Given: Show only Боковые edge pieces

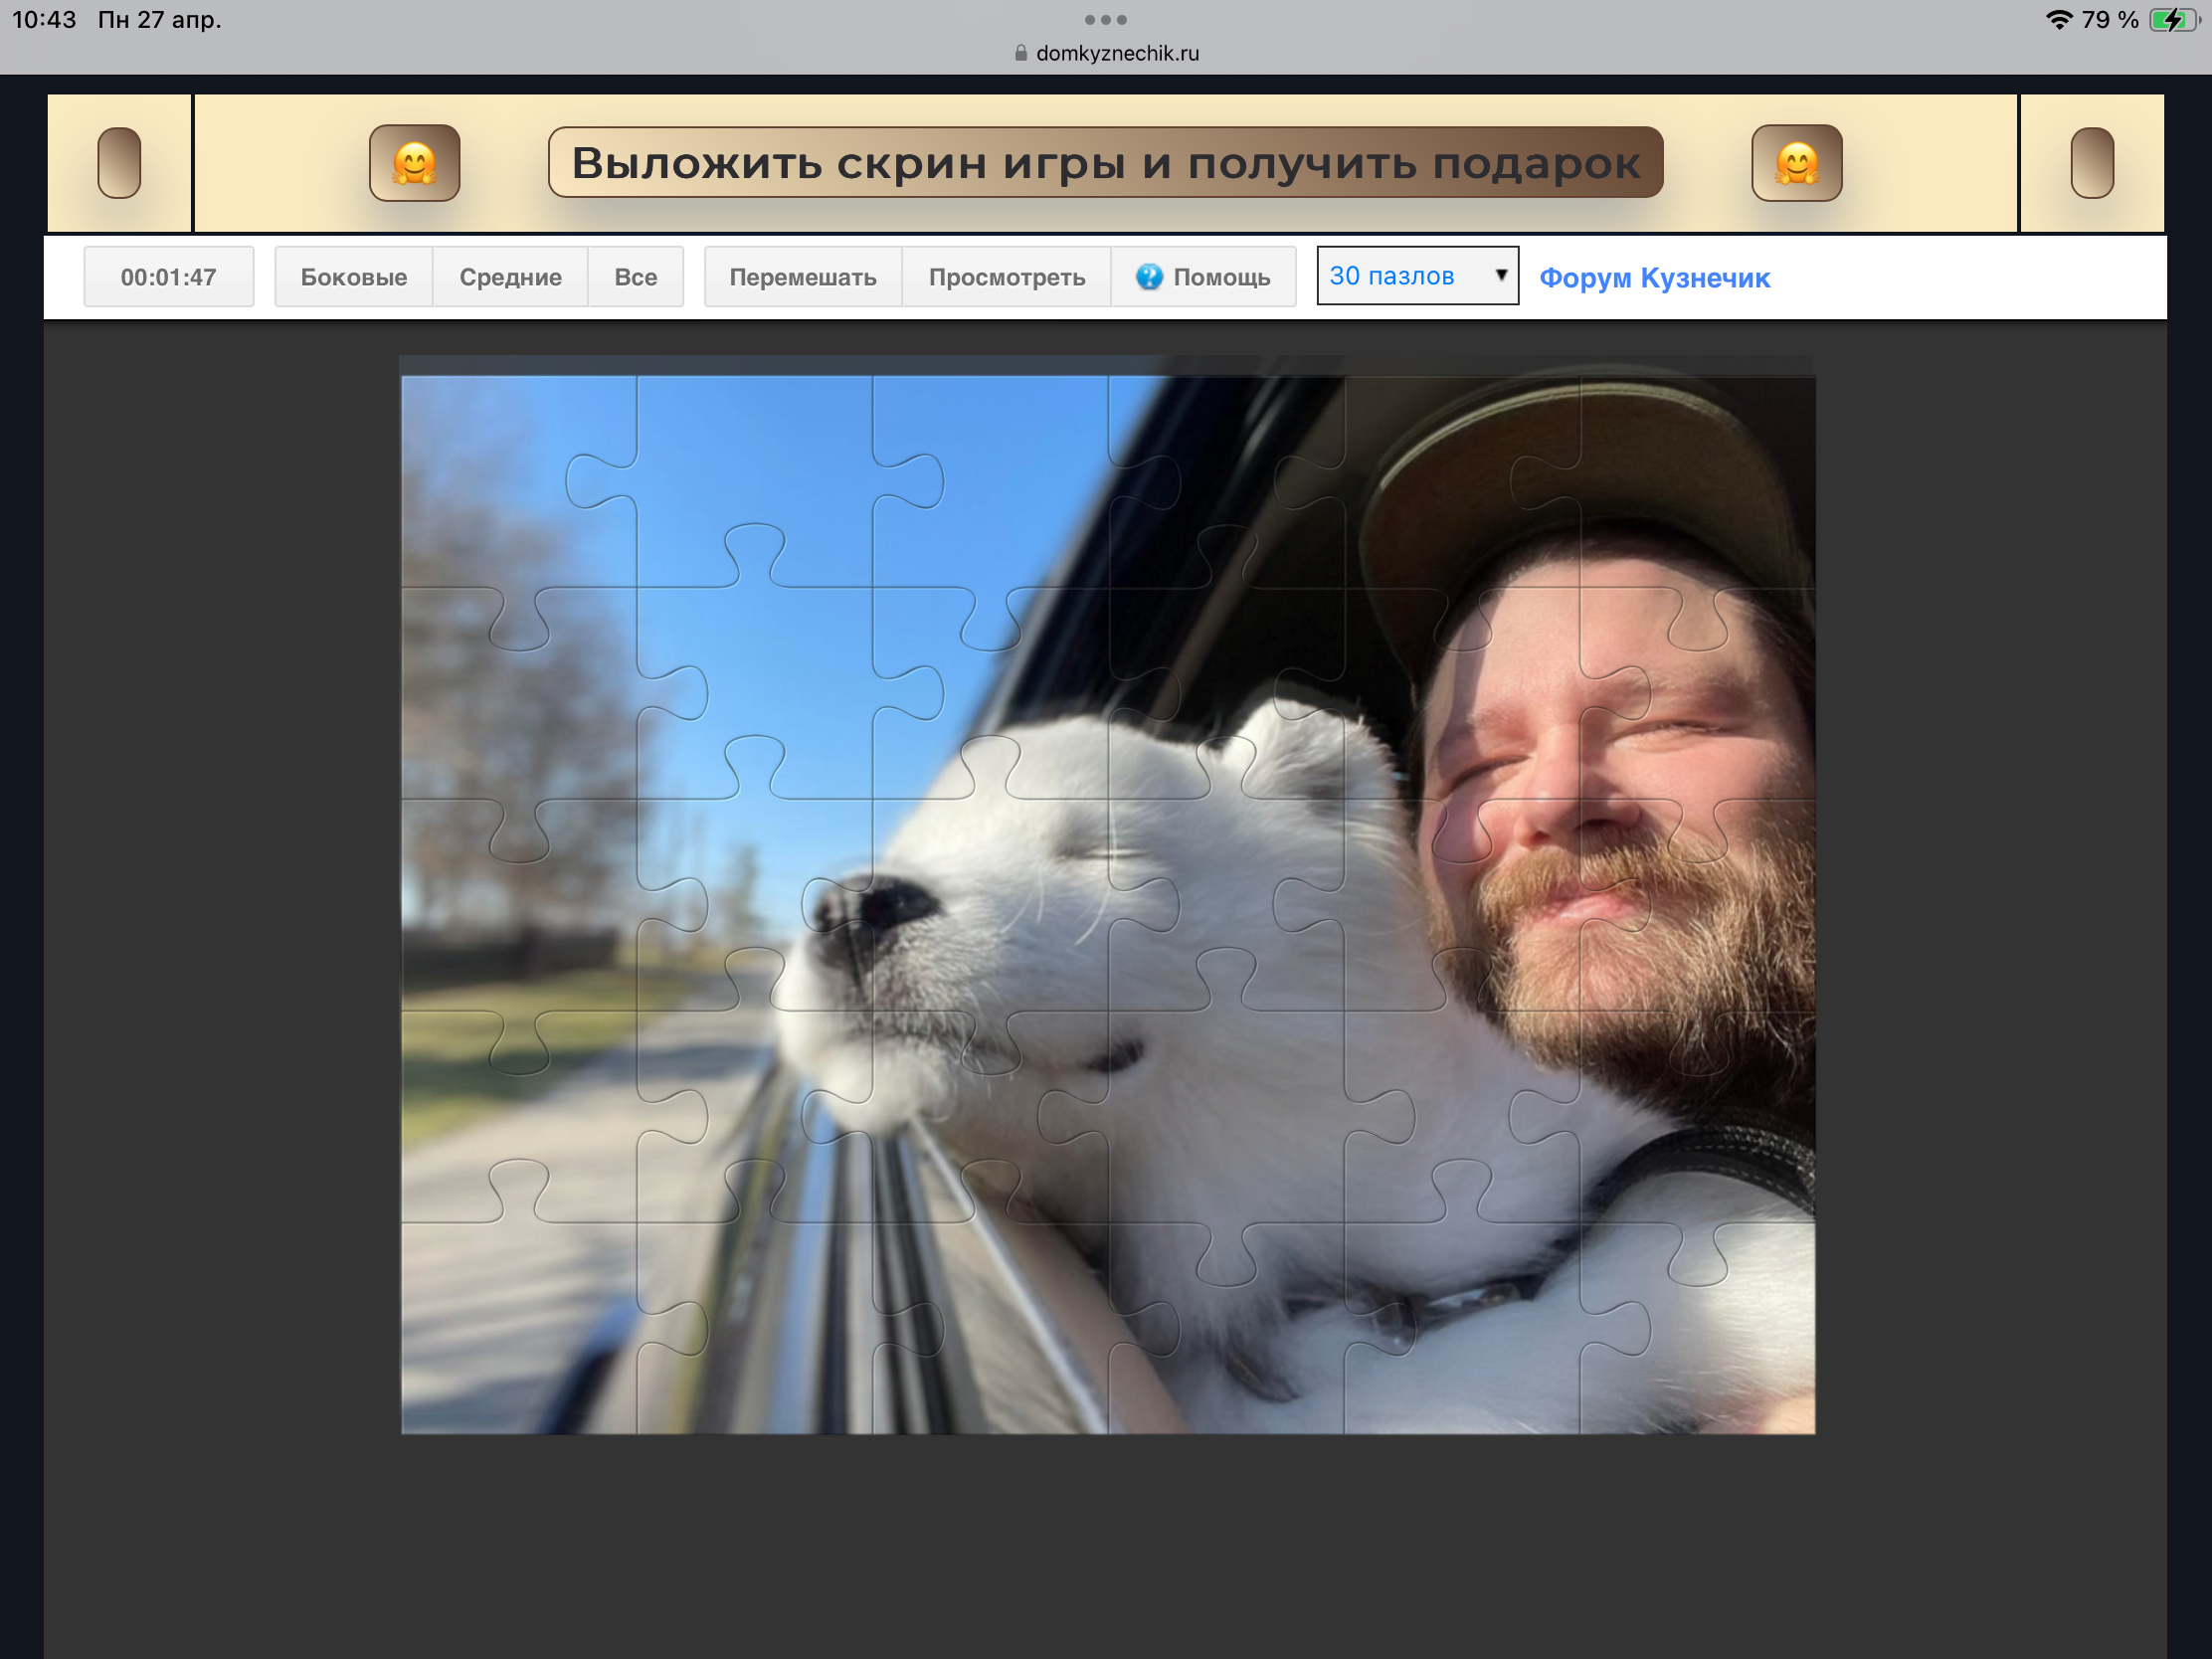Looking at the screenshot, I should coord(353,277).
